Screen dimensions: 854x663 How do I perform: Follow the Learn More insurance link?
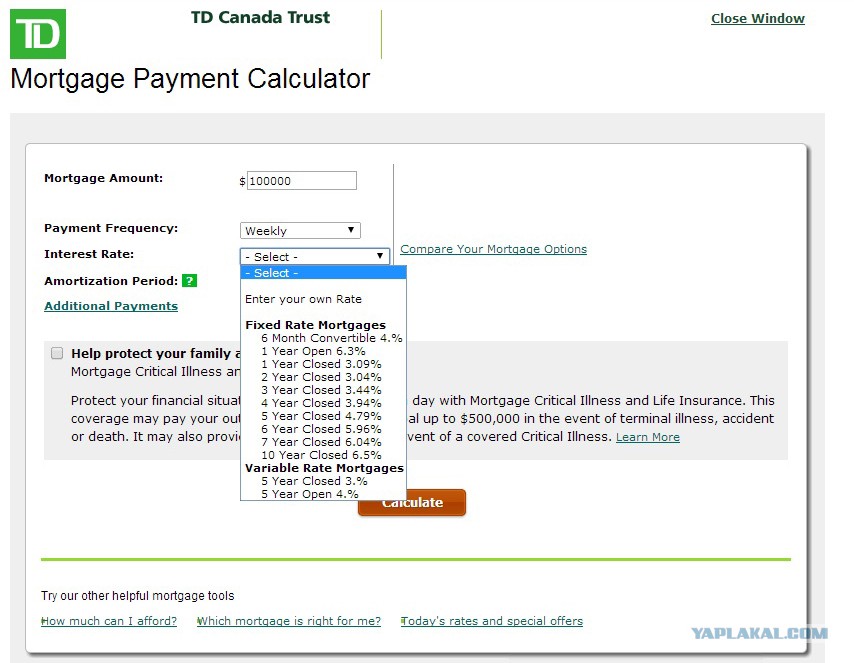click(648, 437)
